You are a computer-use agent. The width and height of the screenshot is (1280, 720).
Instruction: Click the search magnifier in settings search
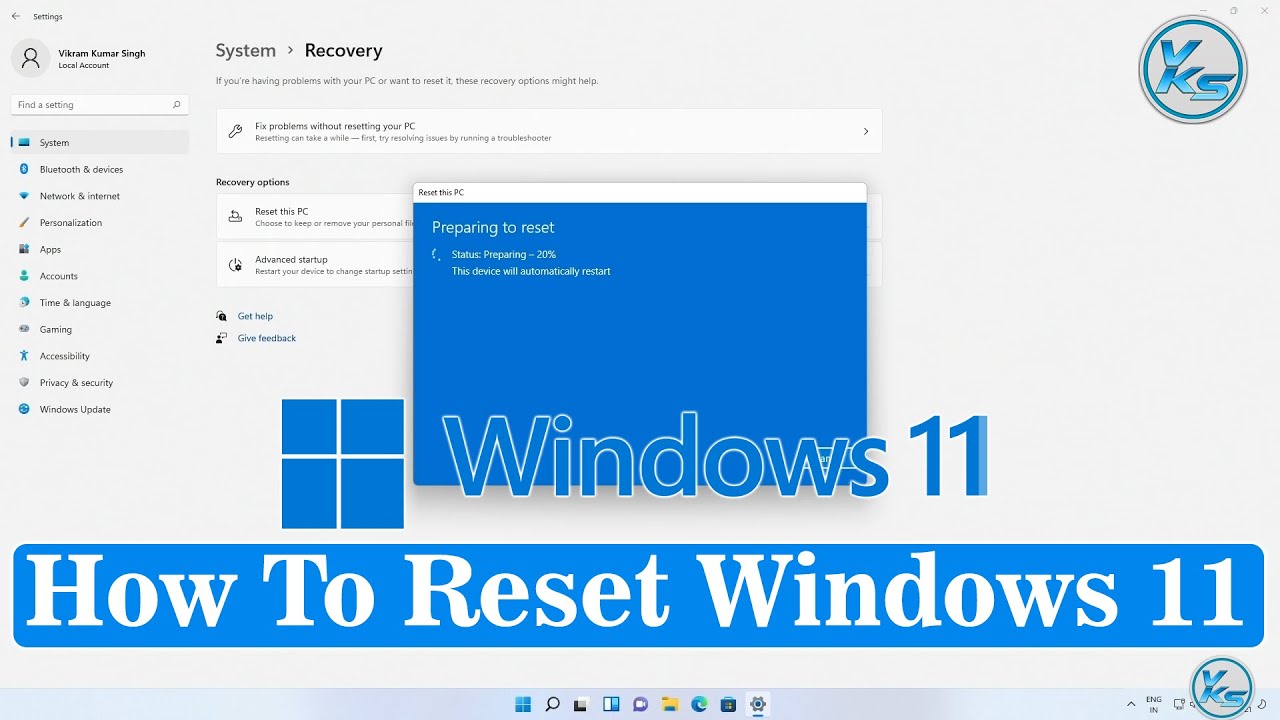pyautogui.click(x=176, y=104)
